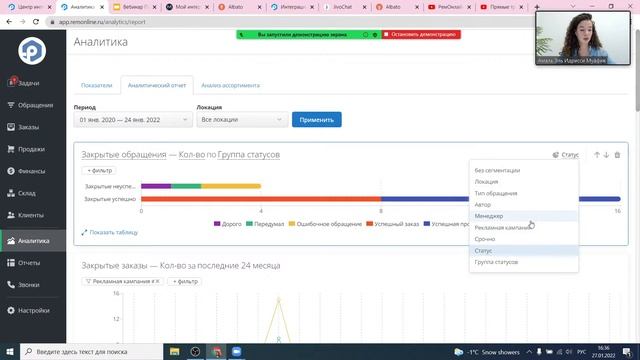Move the report widget up
This screenshot has width=640, height=360.
pos(597,155)
